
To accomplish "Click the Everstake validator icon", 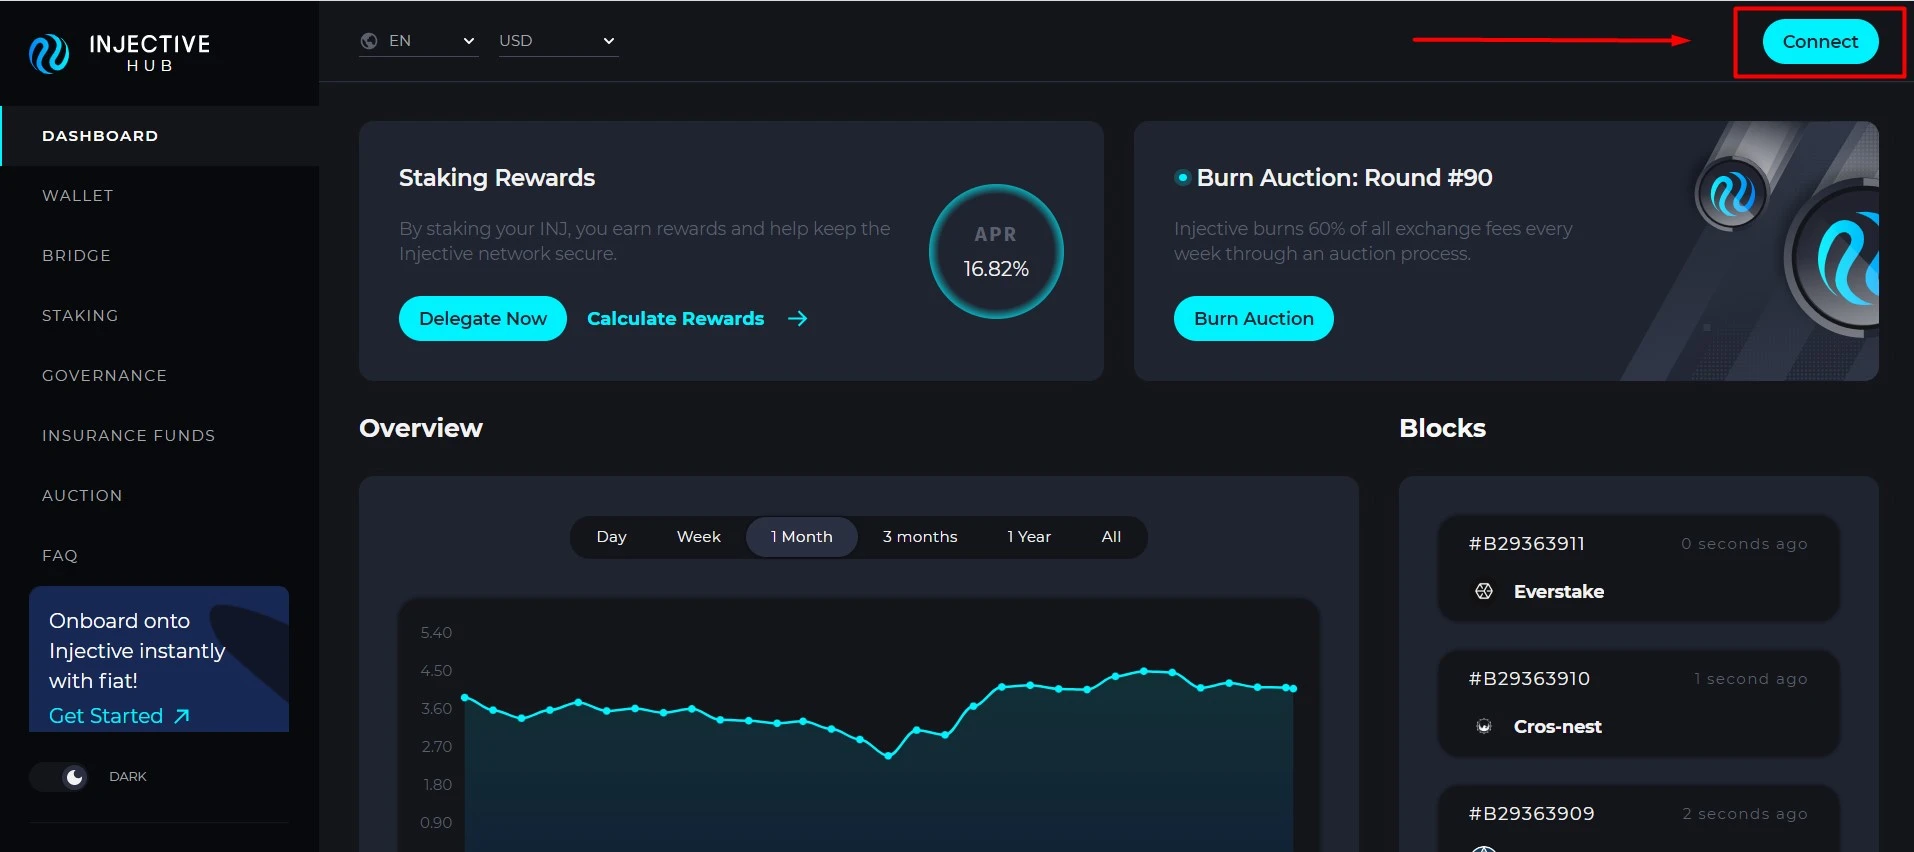I will tap(1484, 592).
